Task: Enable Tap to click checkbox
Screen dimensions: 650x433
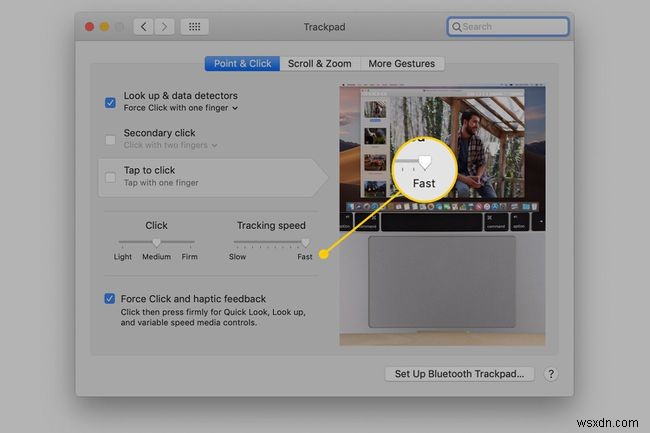Action: tap(110, 177)
